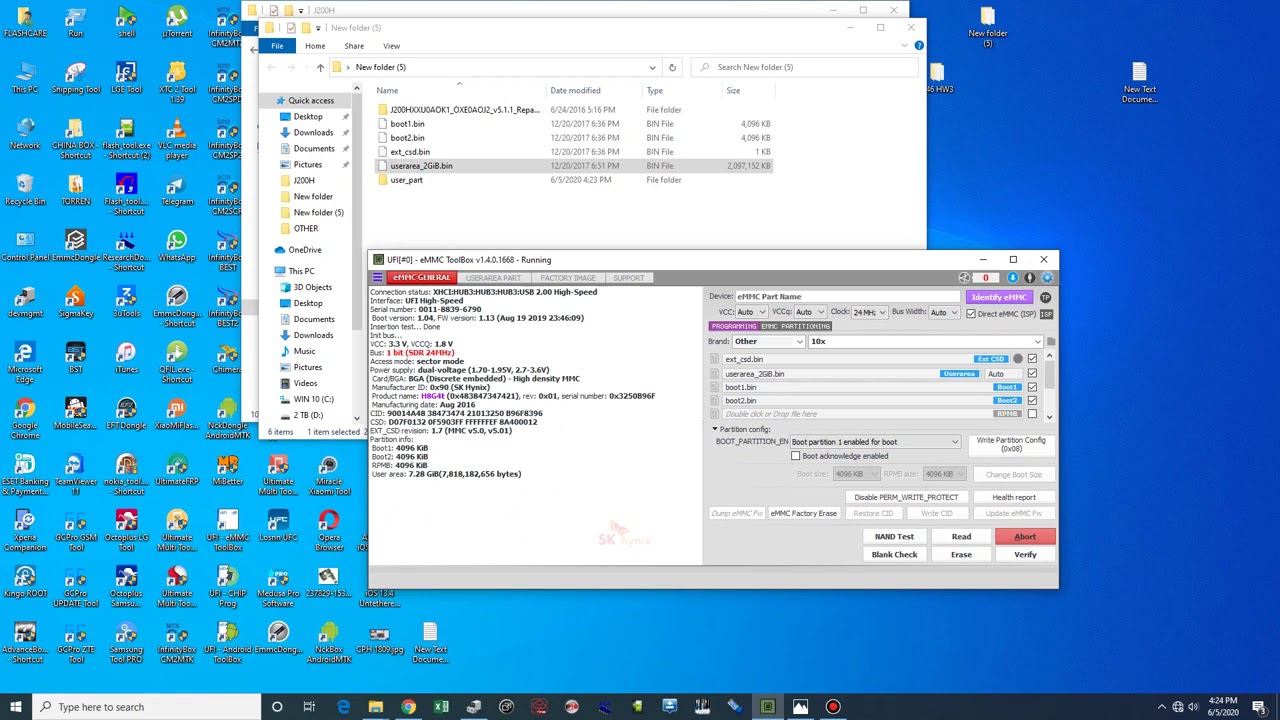The height and width of the screenshot is (720, 1280).
Task: Click Refresh icon in Explorer address bar
Action: point(672,67)
